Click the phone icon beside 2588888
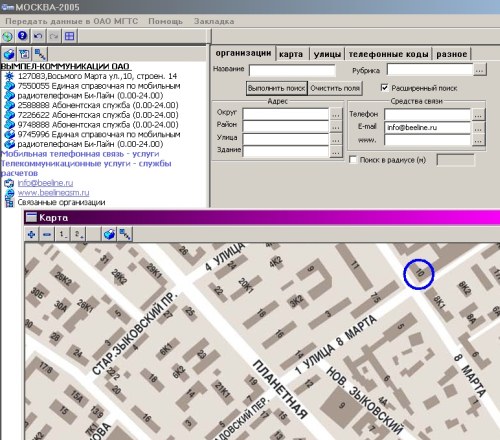The width and height of the screenshot is (500, 440). point(9,105)
